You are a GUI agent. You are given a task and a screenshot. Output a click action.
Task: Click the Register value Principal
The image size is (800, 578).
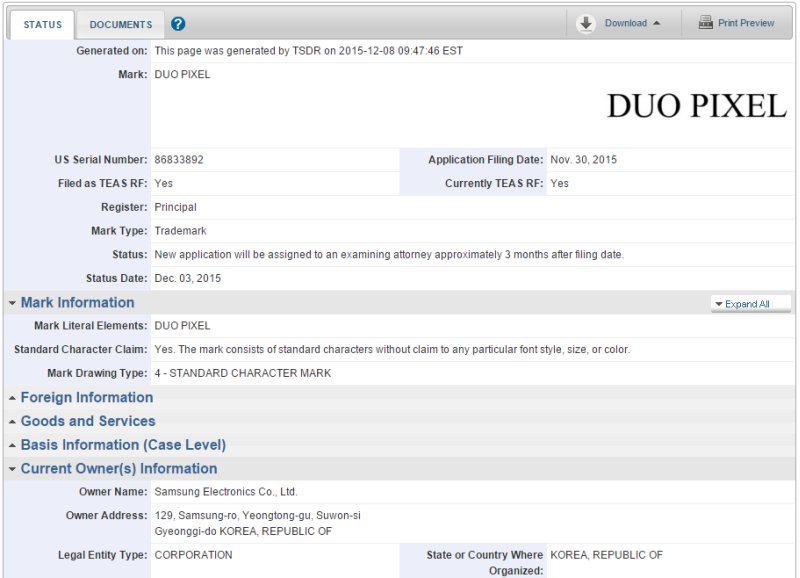(x=175, y=207)
